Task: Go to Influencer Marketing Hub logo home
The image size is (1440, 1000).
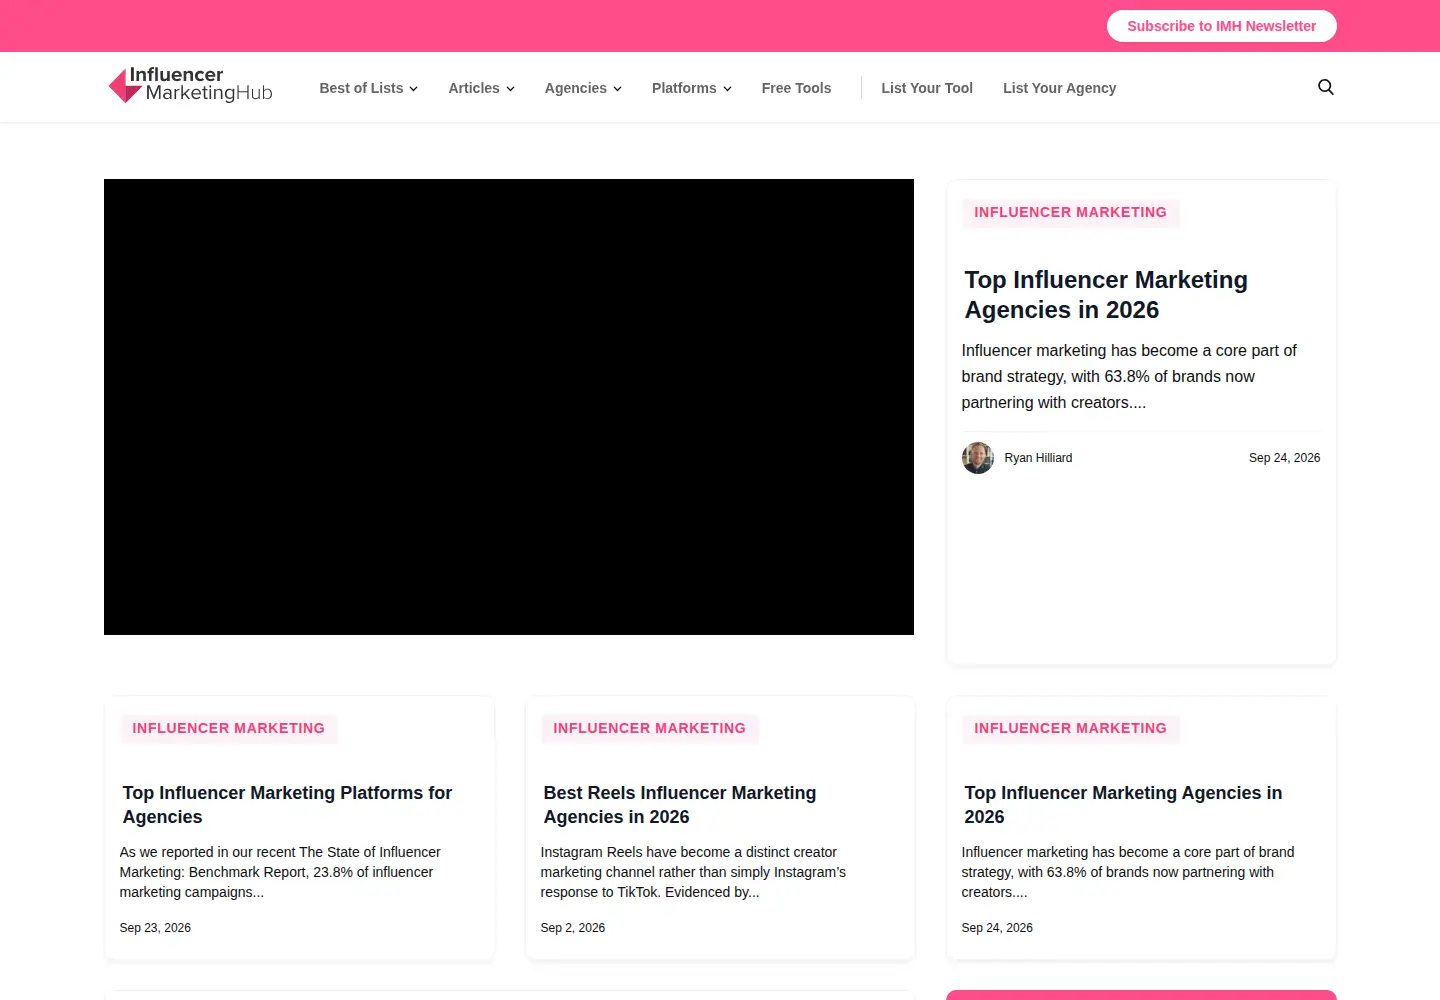Action: (x=190, y=85)
